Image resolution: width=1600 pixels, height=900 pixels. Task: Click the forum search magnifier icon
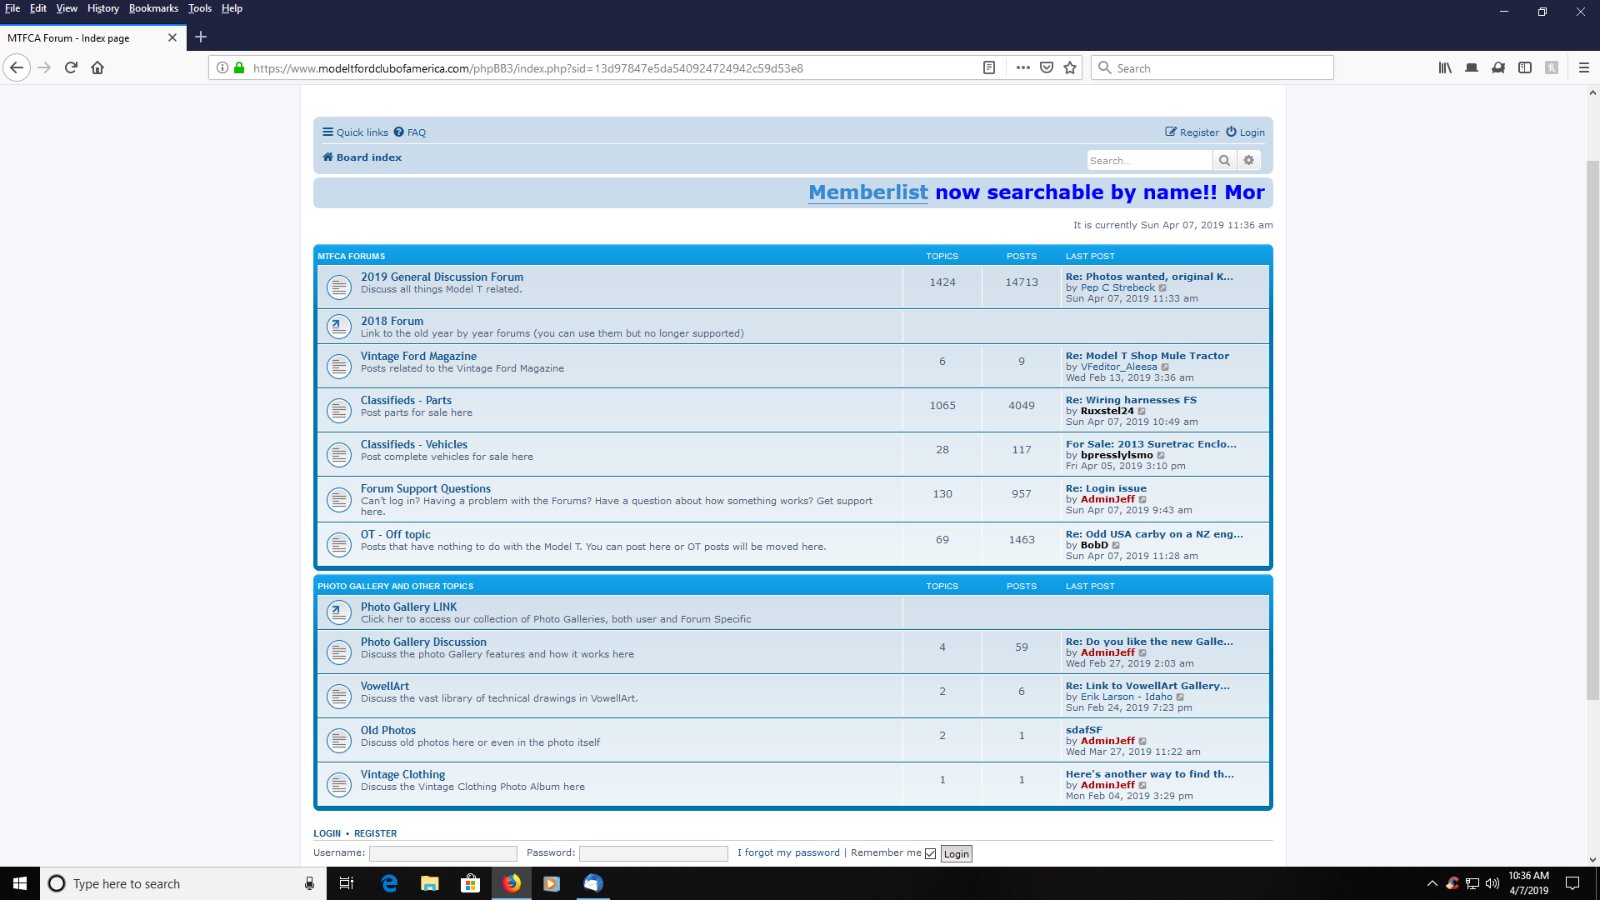1224,160
